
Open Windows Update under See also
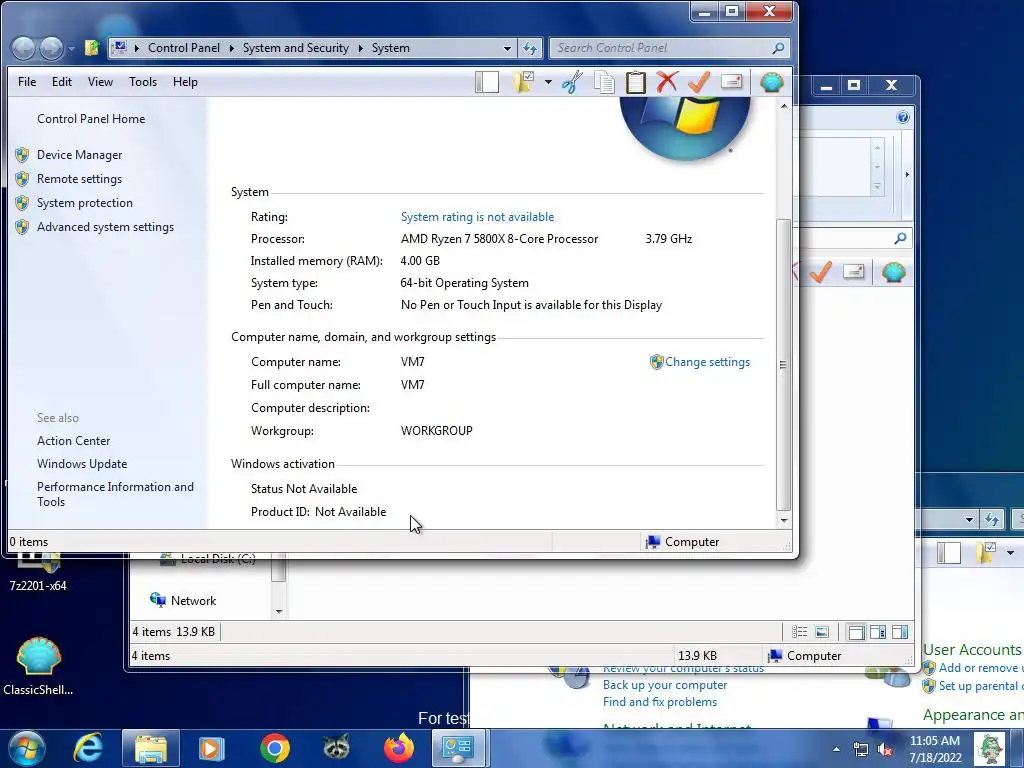coord(82,464)
